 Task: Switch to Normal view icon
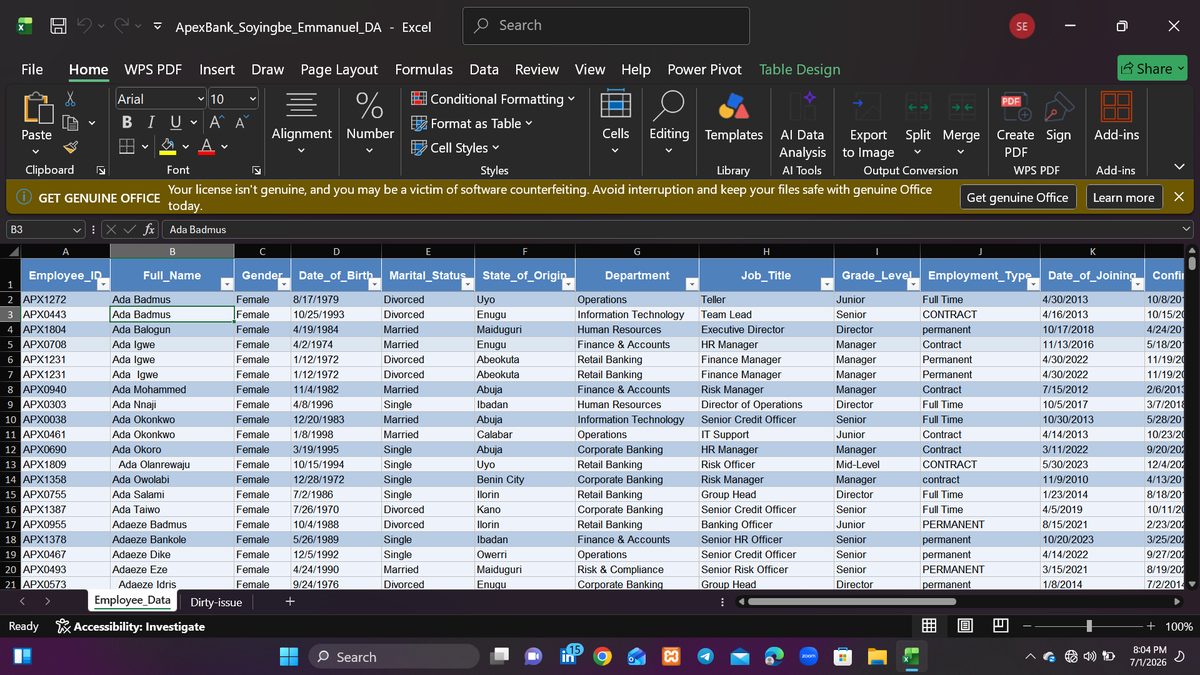pos(929,626)
